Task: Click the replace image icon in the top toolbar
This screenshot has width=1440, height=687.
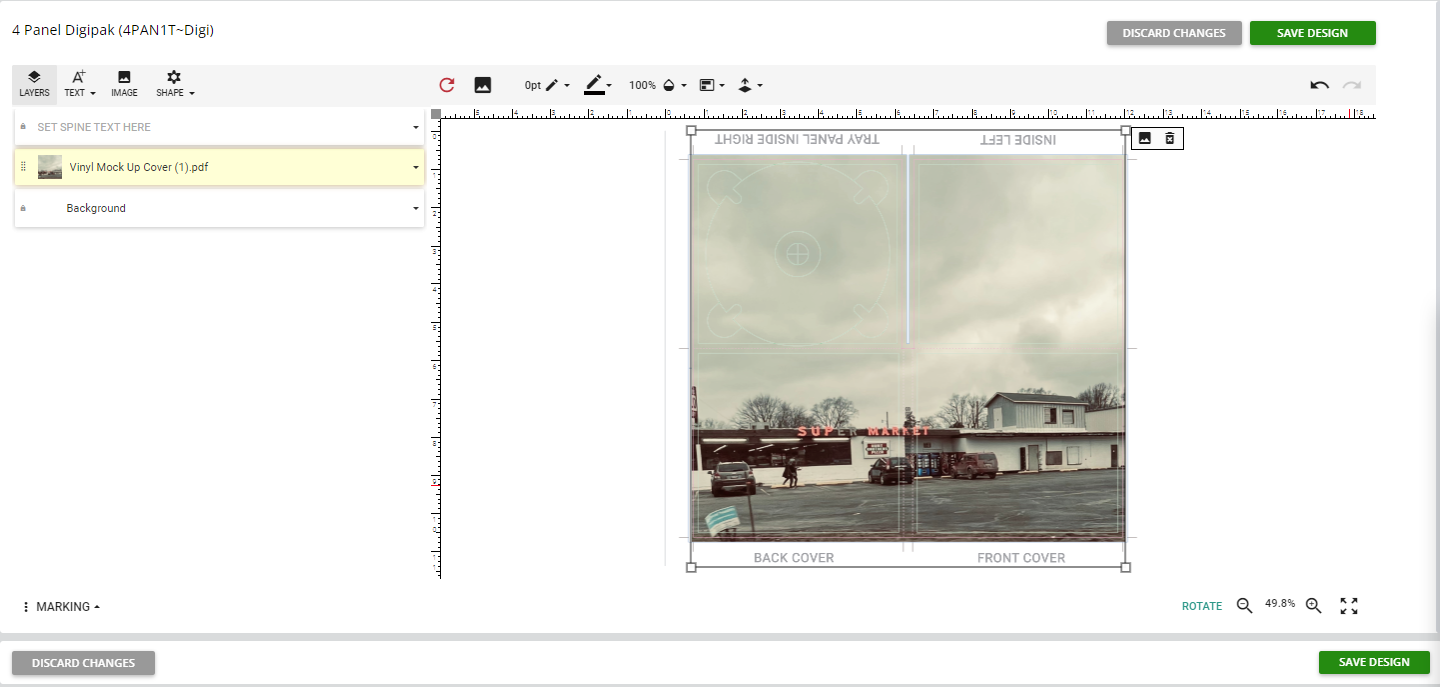Action: point(483,85)
